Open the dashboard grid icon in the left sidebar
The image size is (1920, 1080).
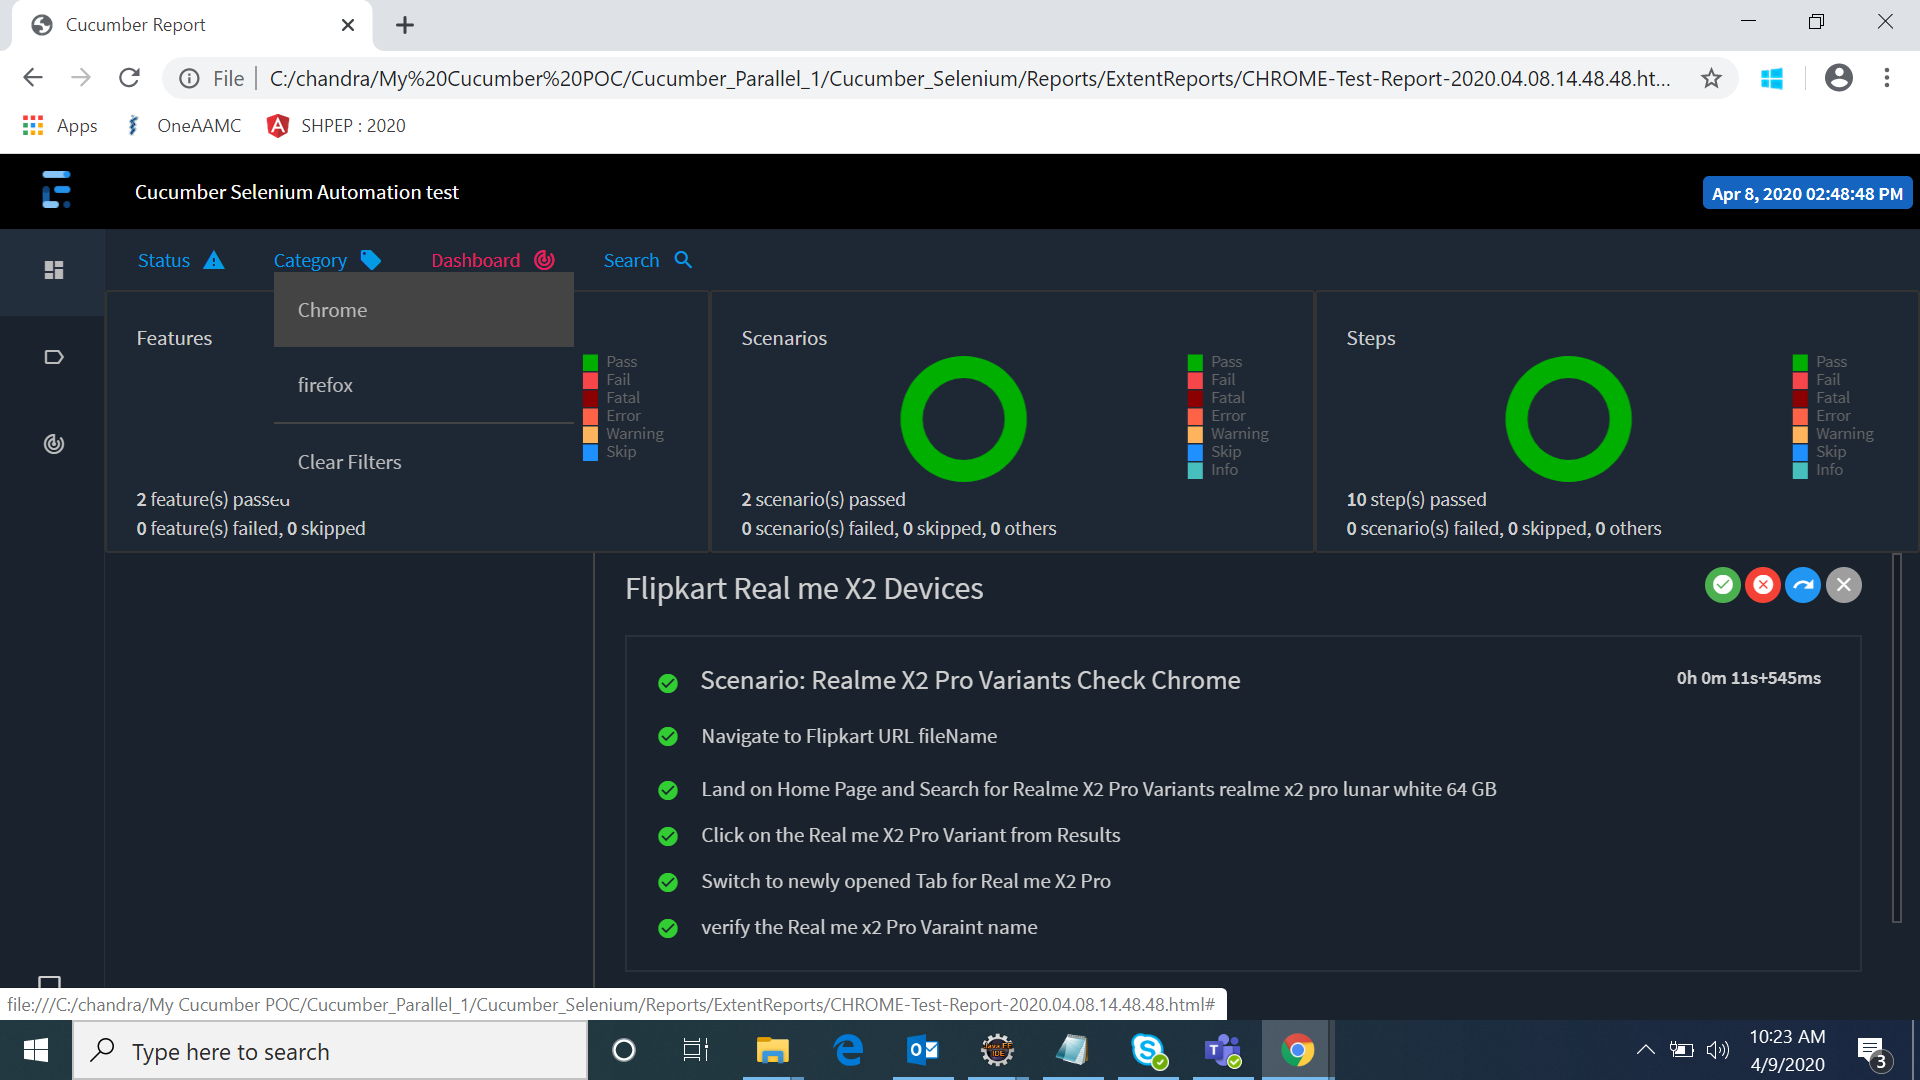(53, 270)
